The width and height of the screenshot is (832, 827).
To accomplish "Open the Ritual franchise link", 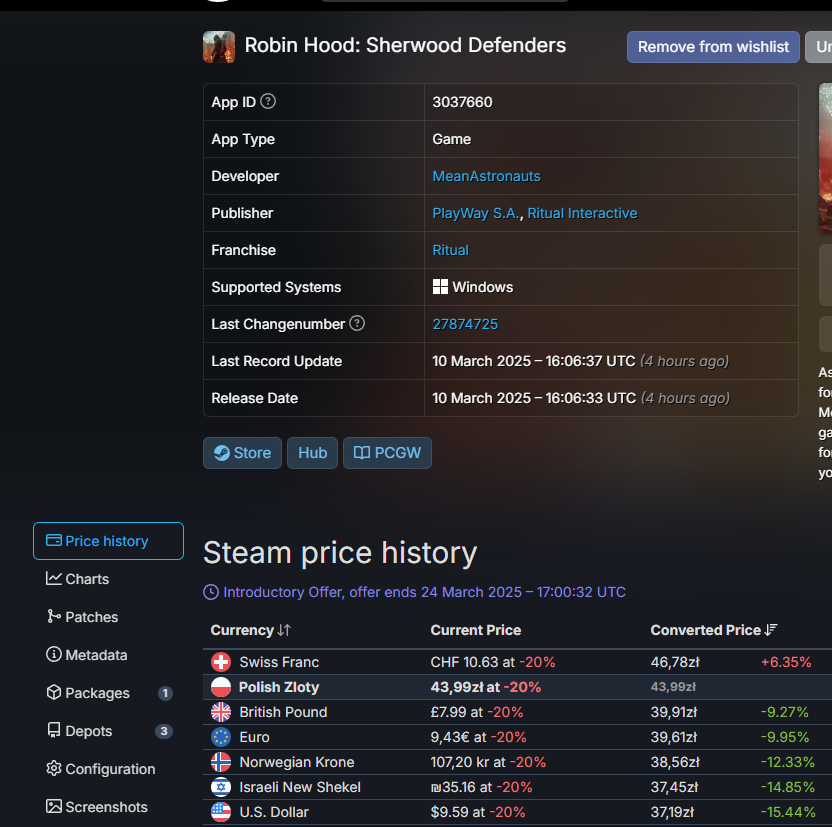I will coord(450,250).
